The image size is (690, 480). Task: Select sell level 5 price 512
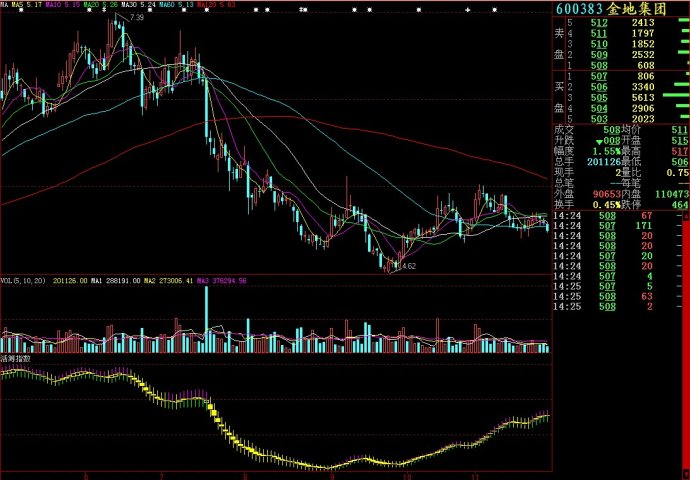click(x=599, y=22)
